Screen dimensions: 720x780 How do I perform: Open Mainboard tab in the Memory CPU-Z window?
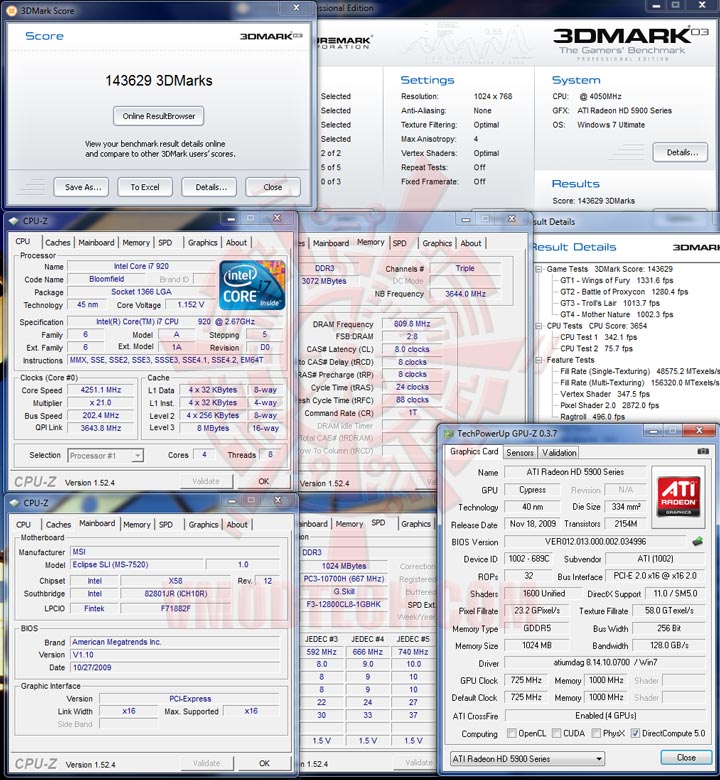[331, 243]
